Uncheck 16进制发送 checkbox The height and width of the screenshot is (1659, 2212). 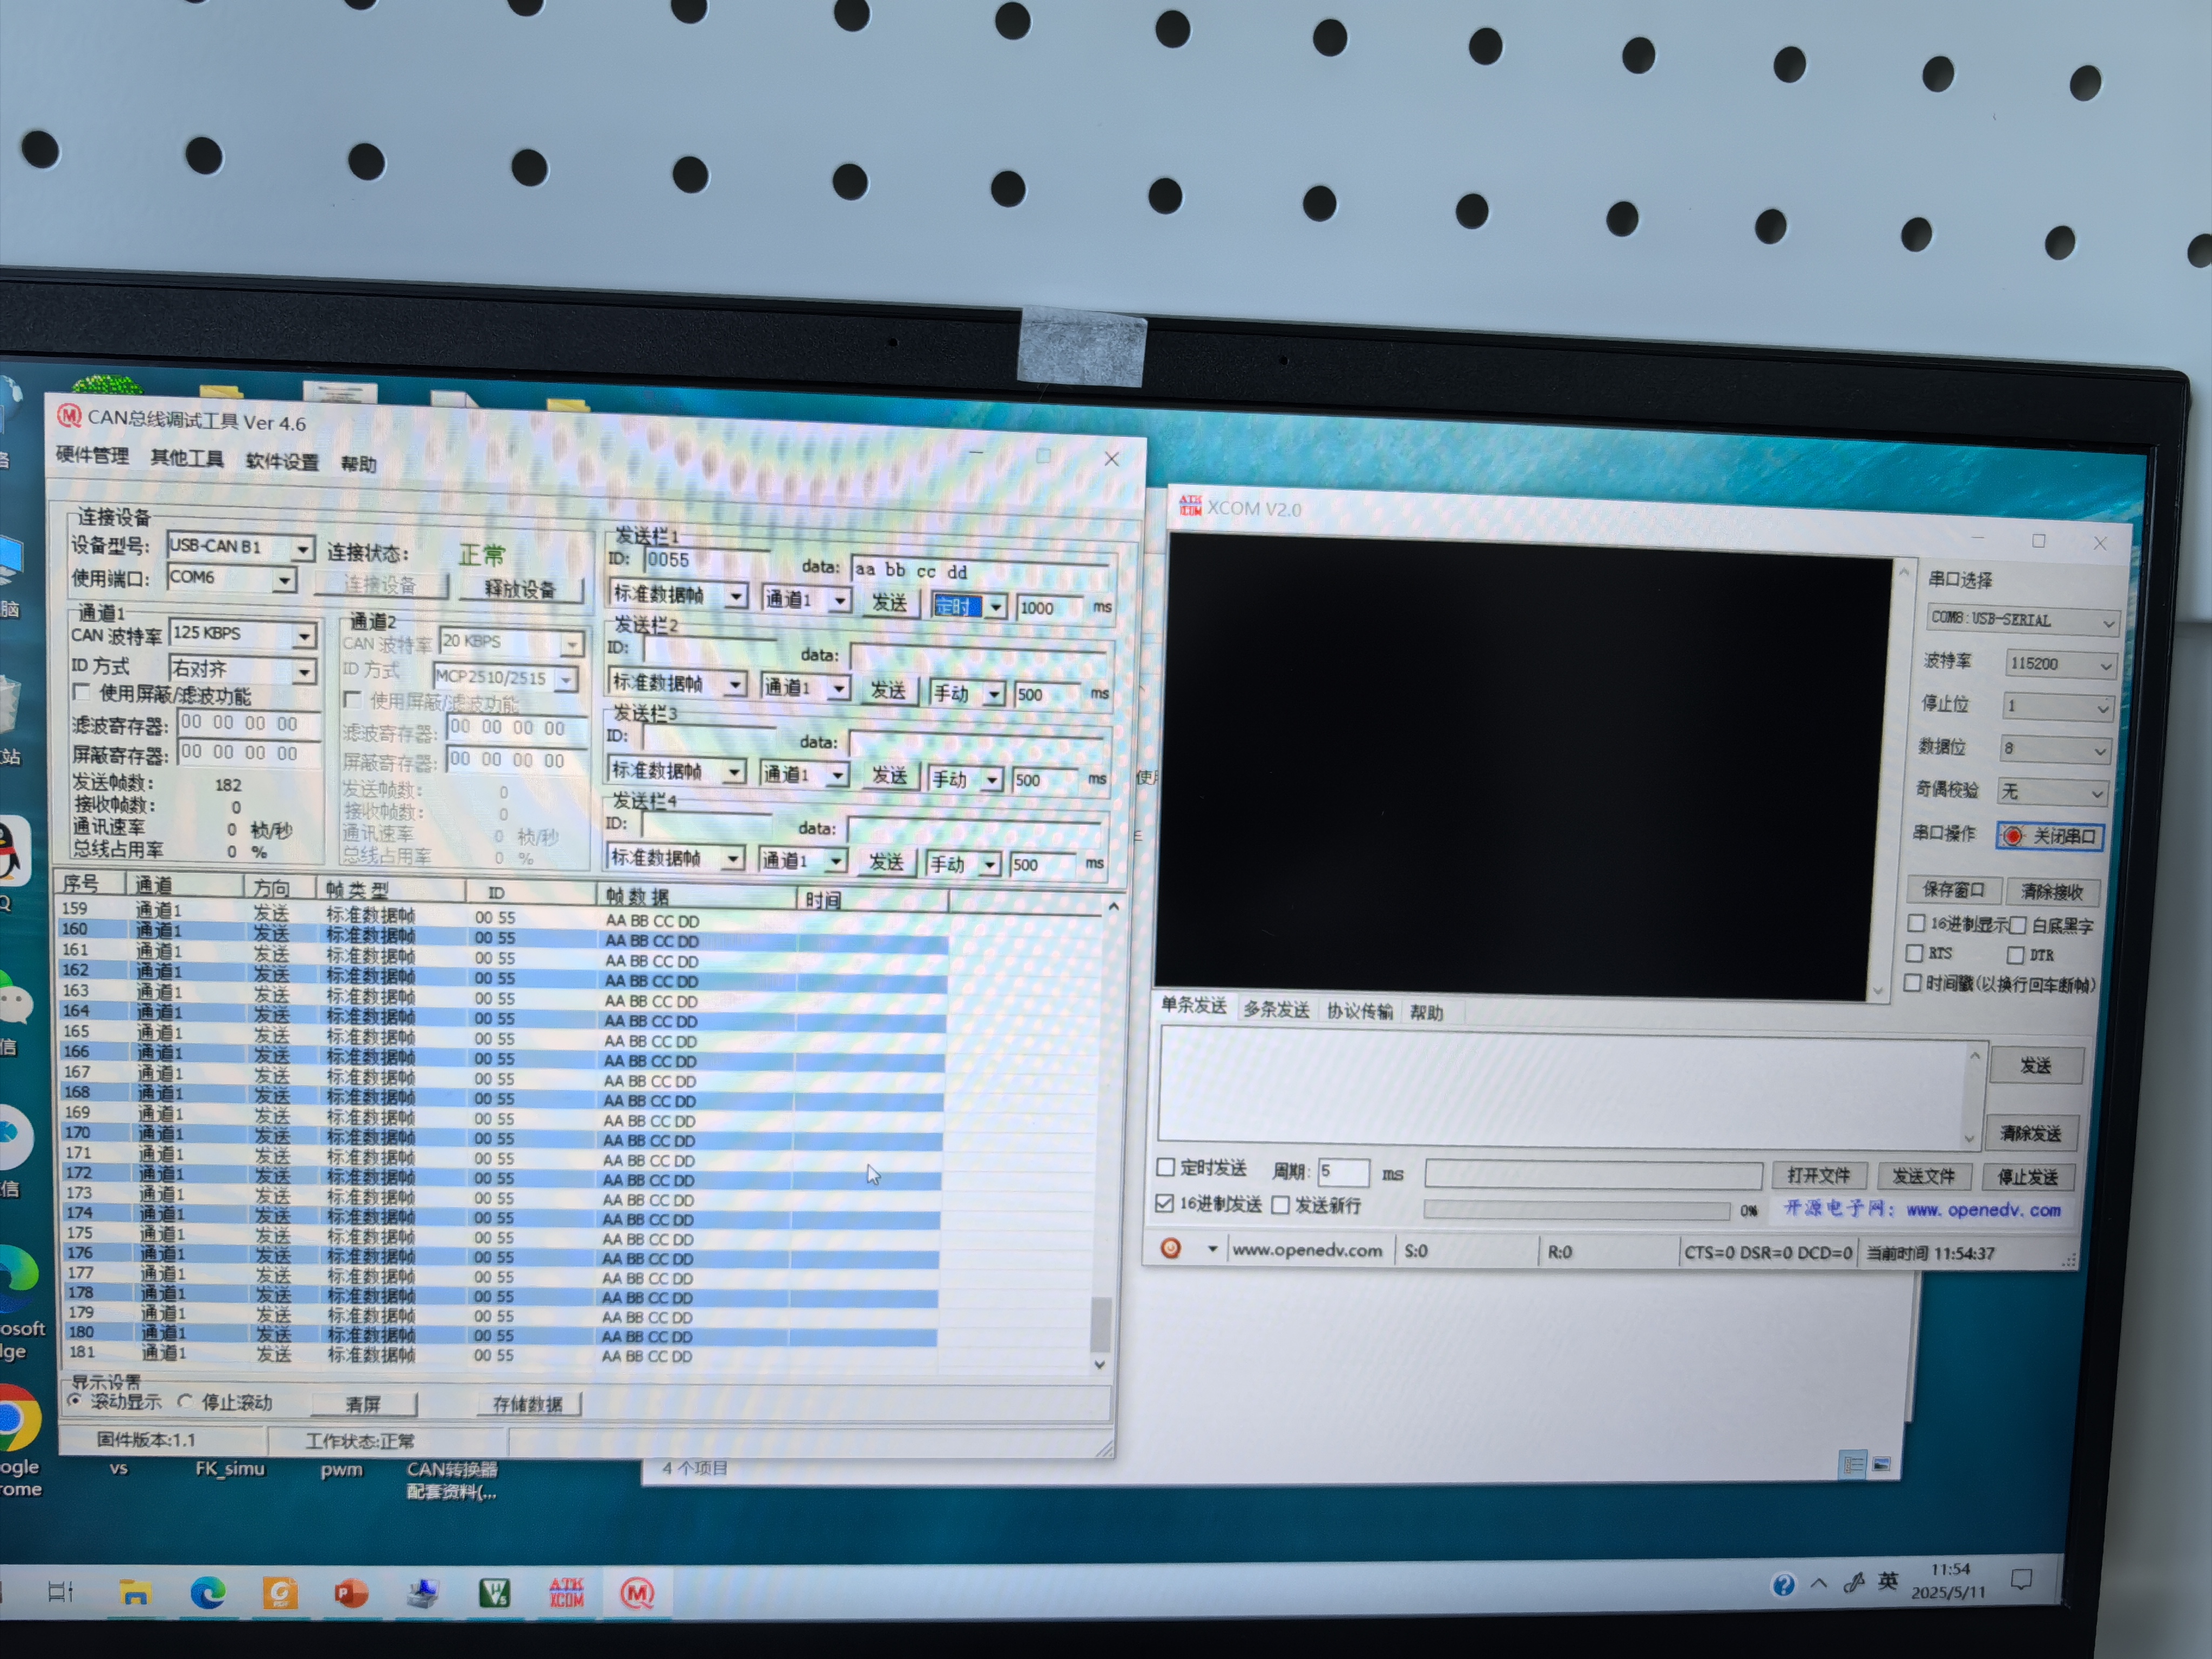coord(1164,1203)
